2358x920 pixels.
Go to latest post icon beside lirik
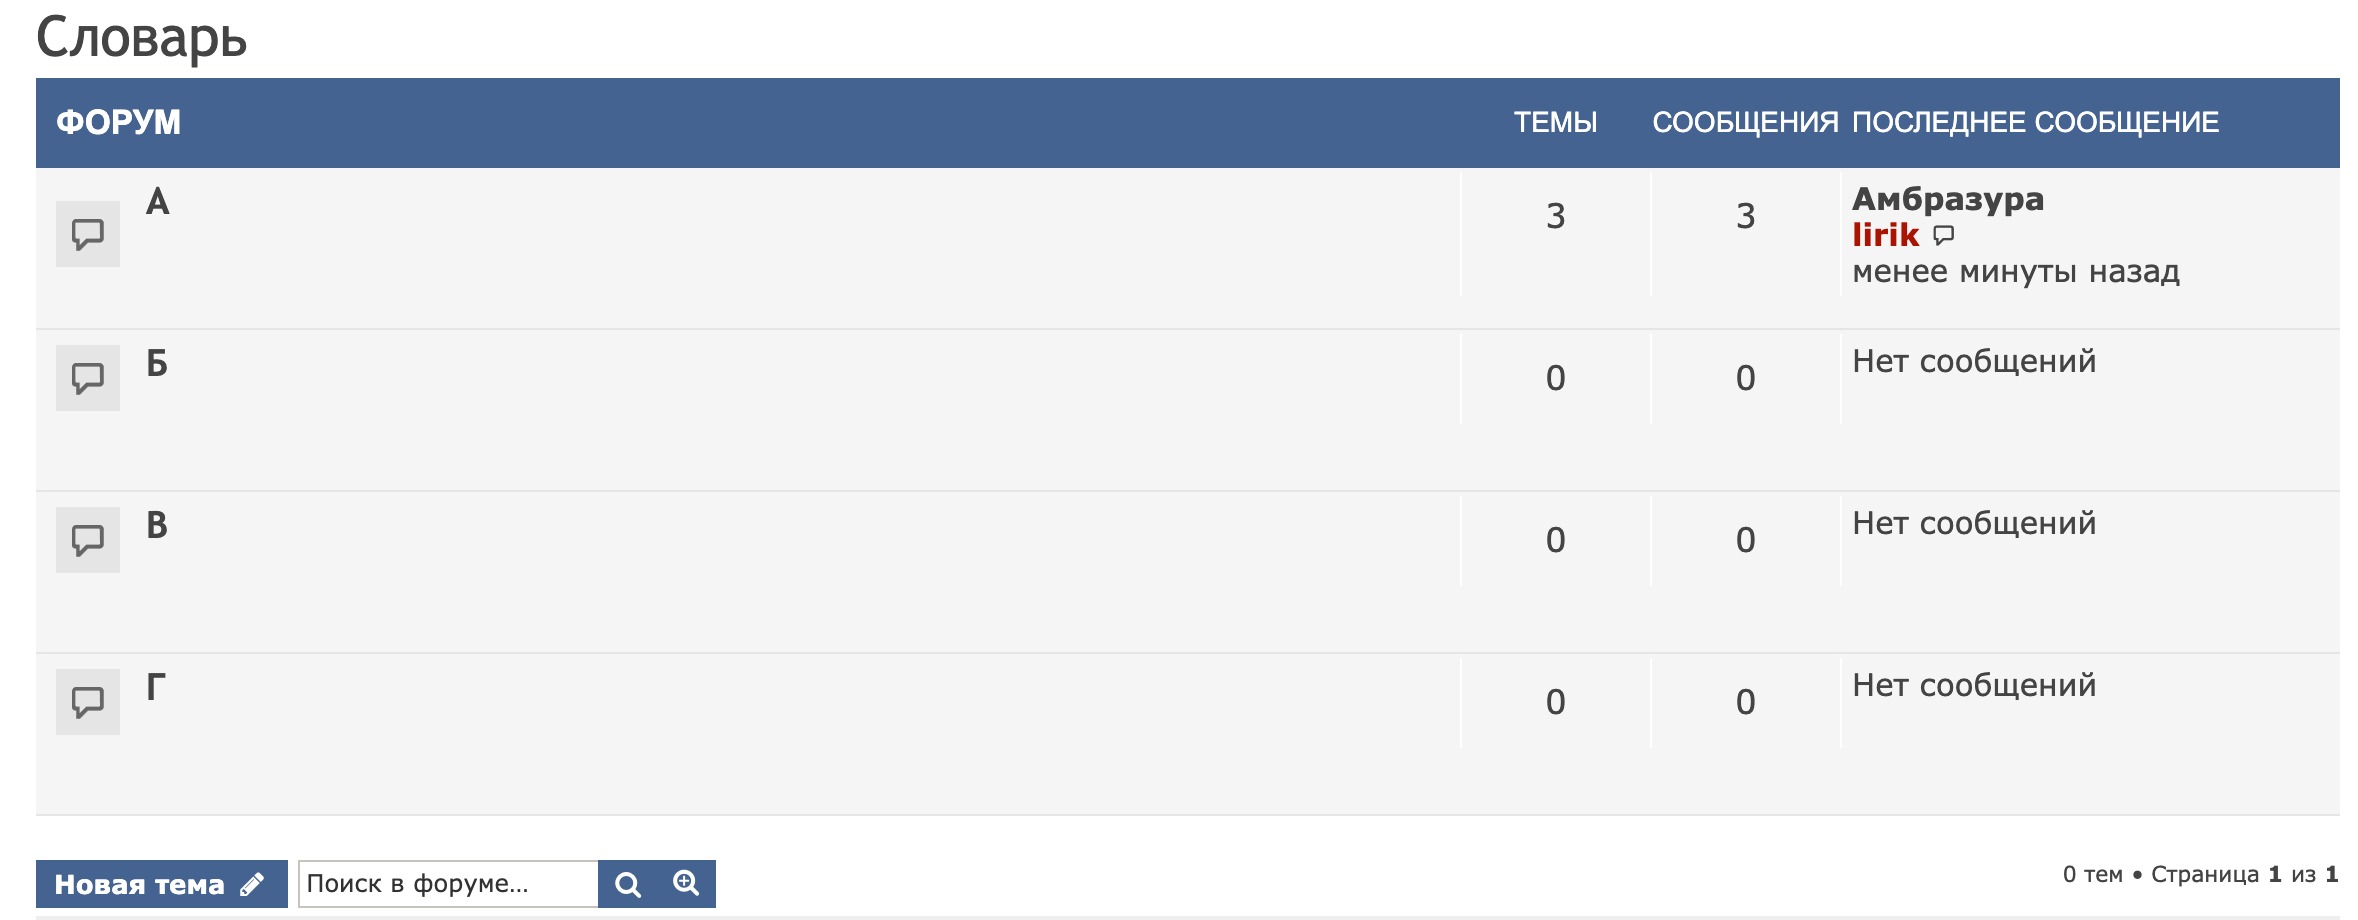(1944, 235)
